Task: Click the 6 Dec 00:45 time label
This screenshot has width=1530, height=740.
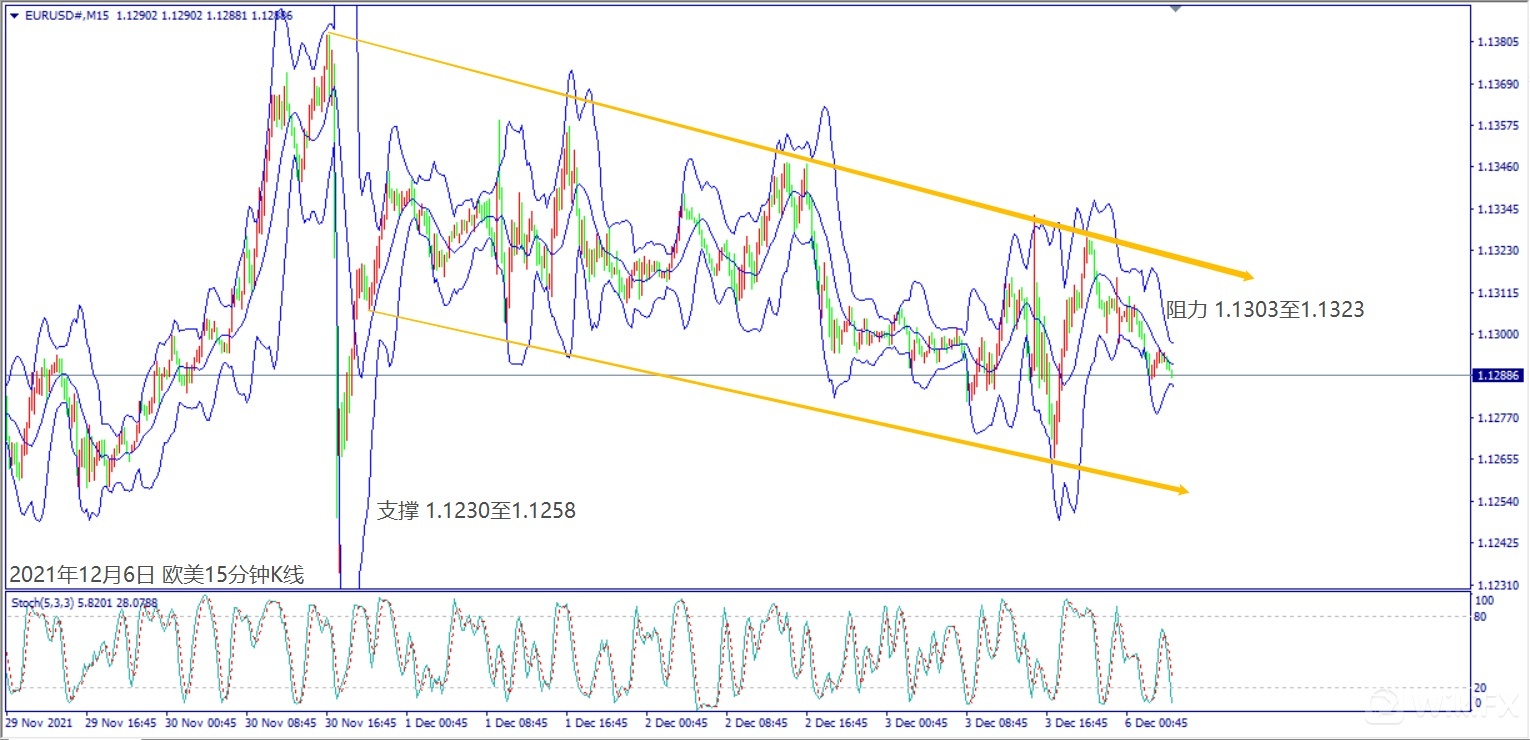Action: (x=1155, y=721)
